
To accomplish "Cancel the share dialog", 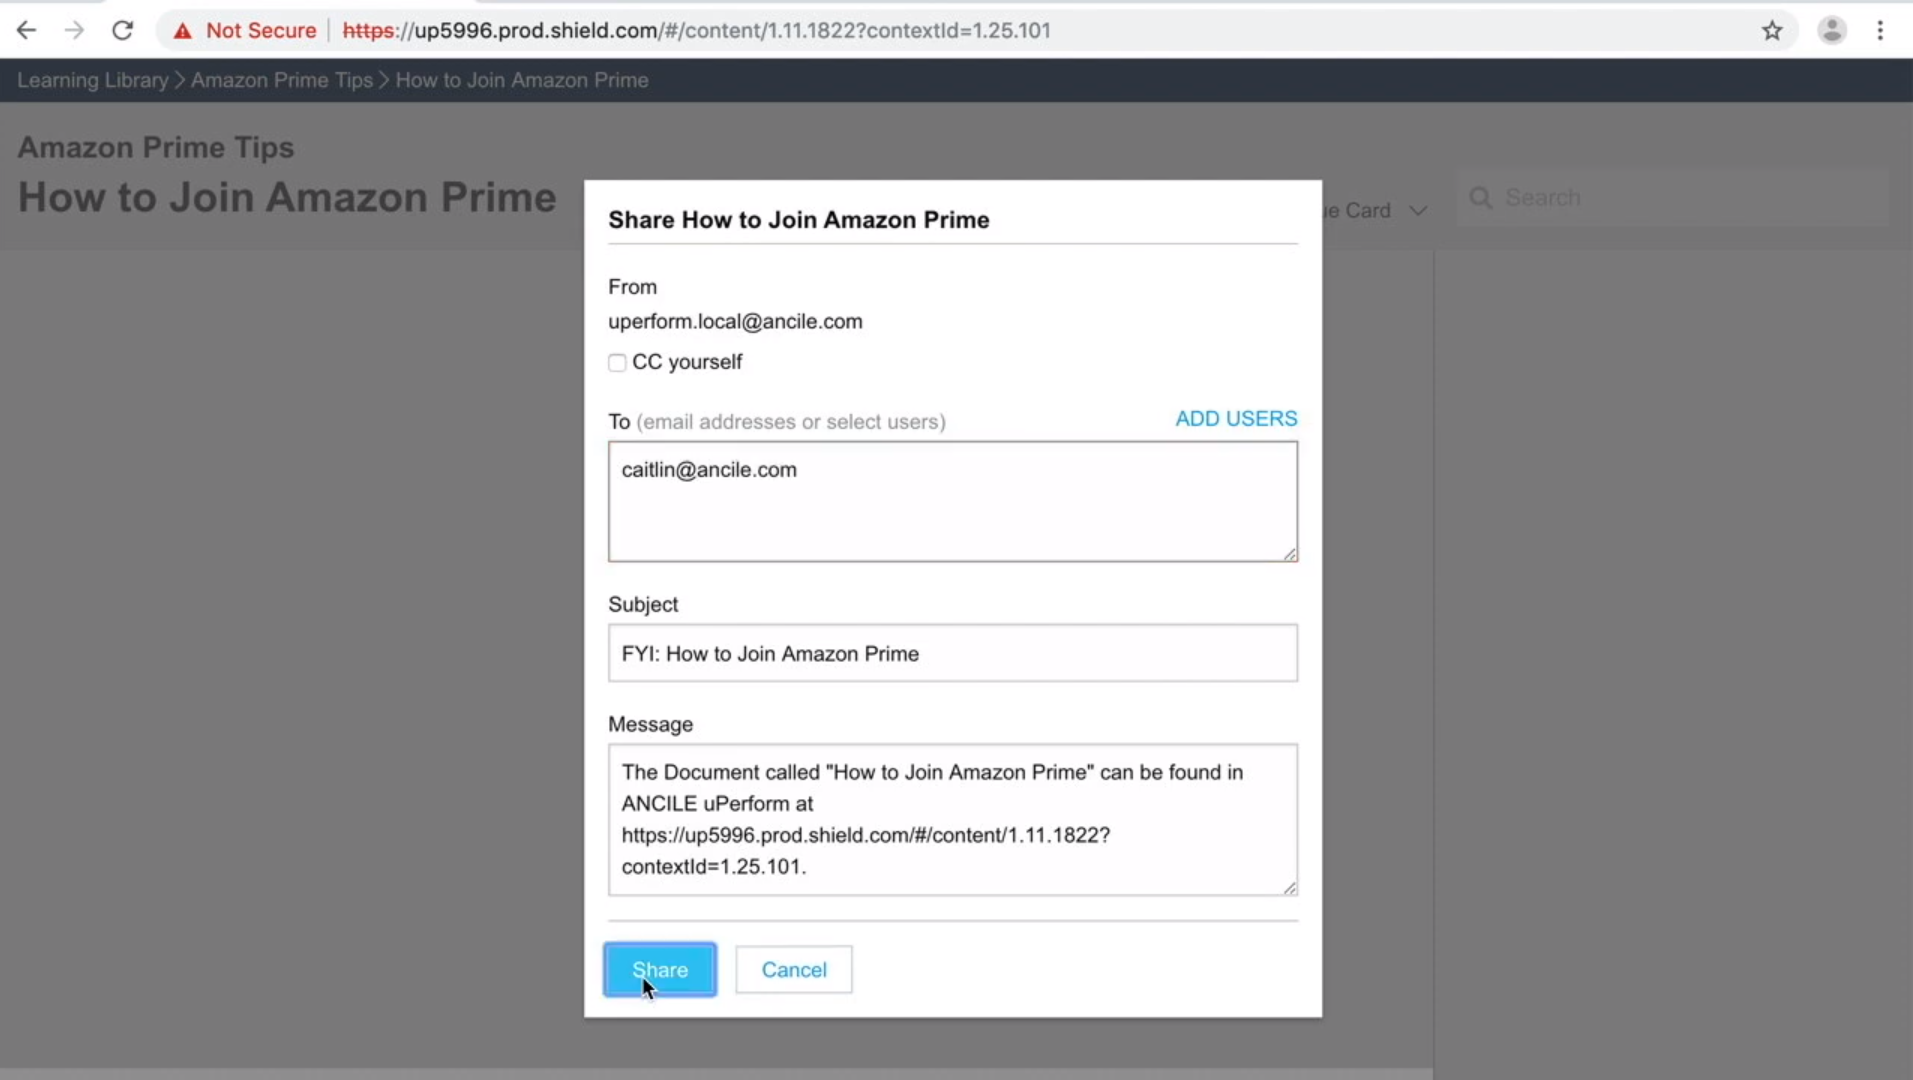I will (x=794, y=970).
